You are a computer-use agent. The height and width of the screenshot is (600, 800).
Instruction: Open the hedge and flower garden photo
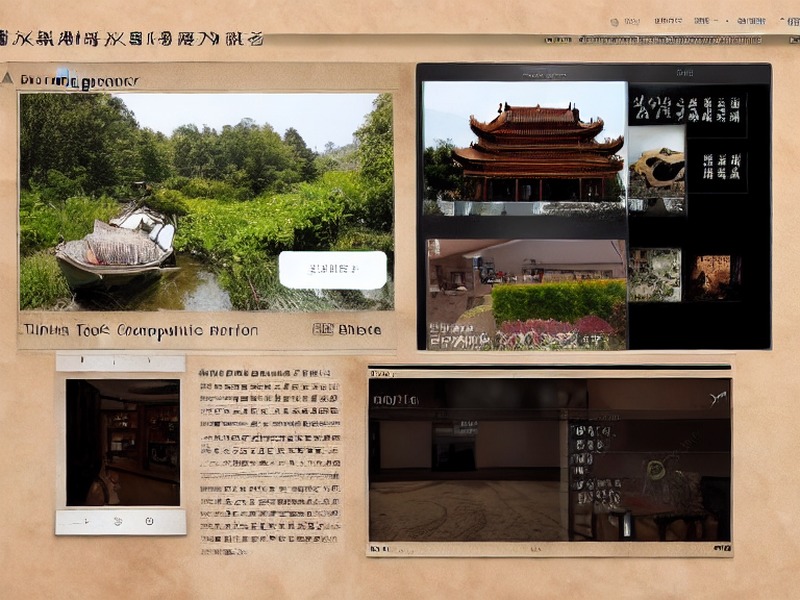pyautogui.click(x=527, y=294)
